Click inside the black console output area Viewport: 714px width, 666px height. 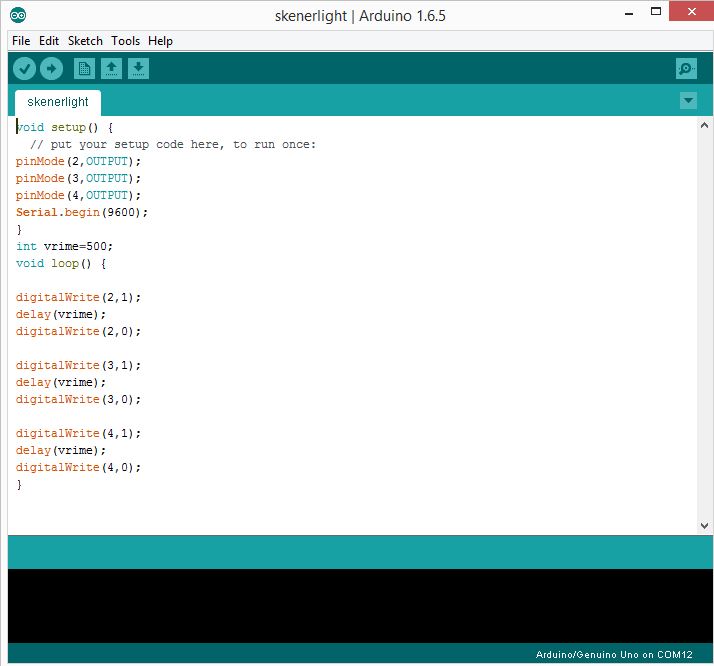(360, 605)
